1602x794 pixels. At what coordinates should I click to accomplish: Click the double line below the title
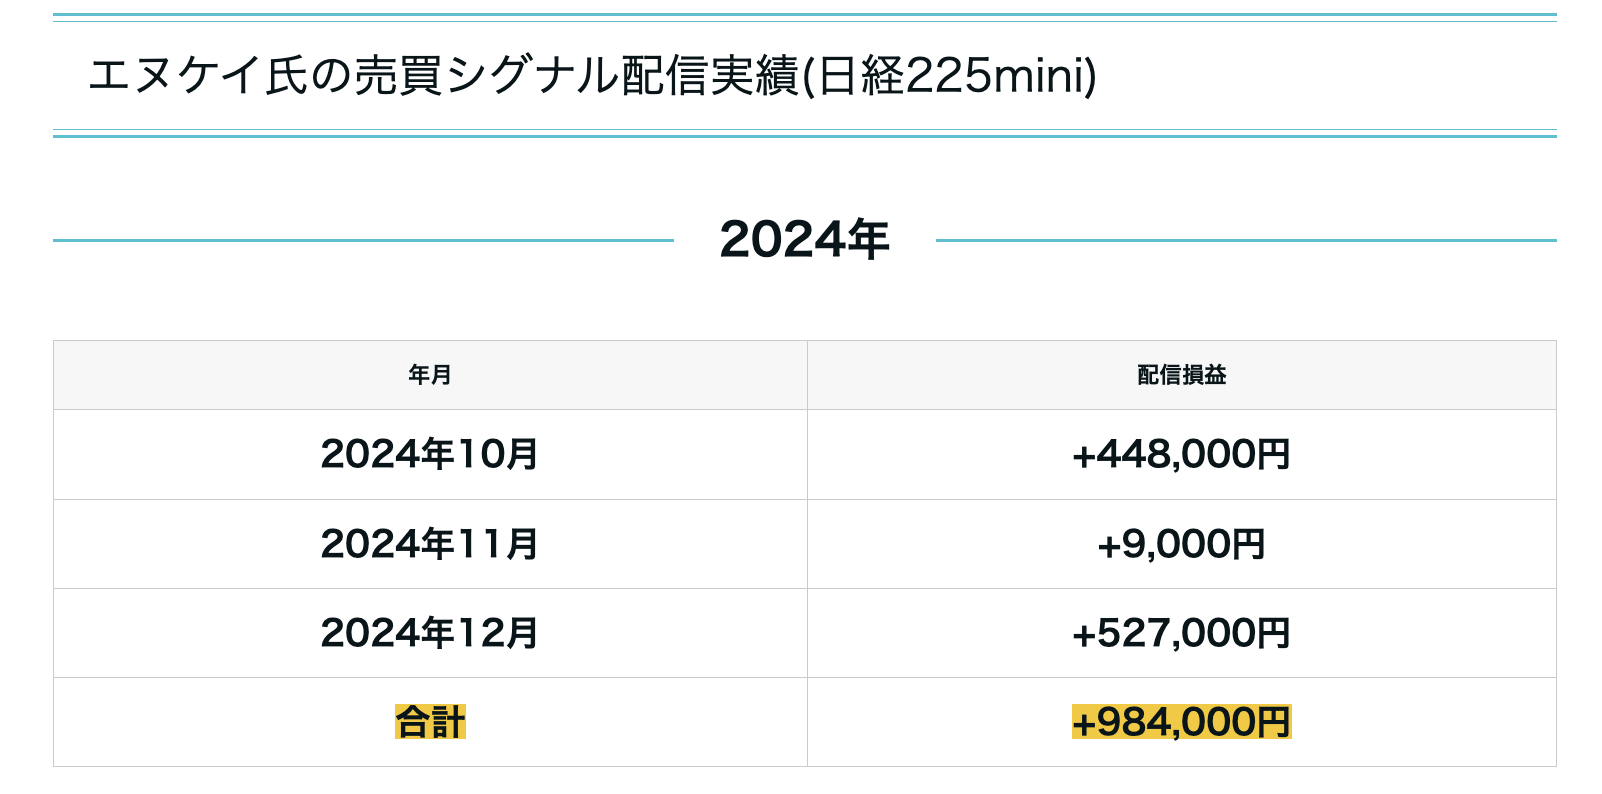804,133
